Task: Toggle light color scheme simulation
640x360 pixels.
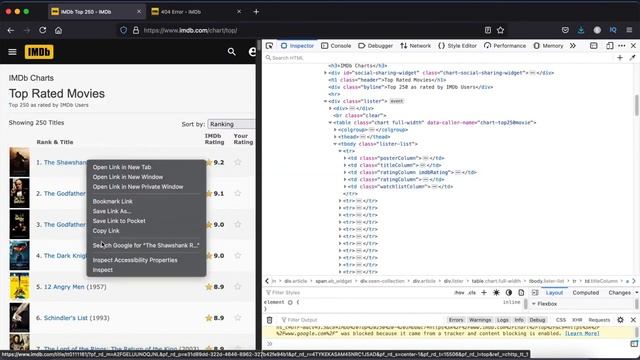Action: pyautogui.click(x=496, y=293)
